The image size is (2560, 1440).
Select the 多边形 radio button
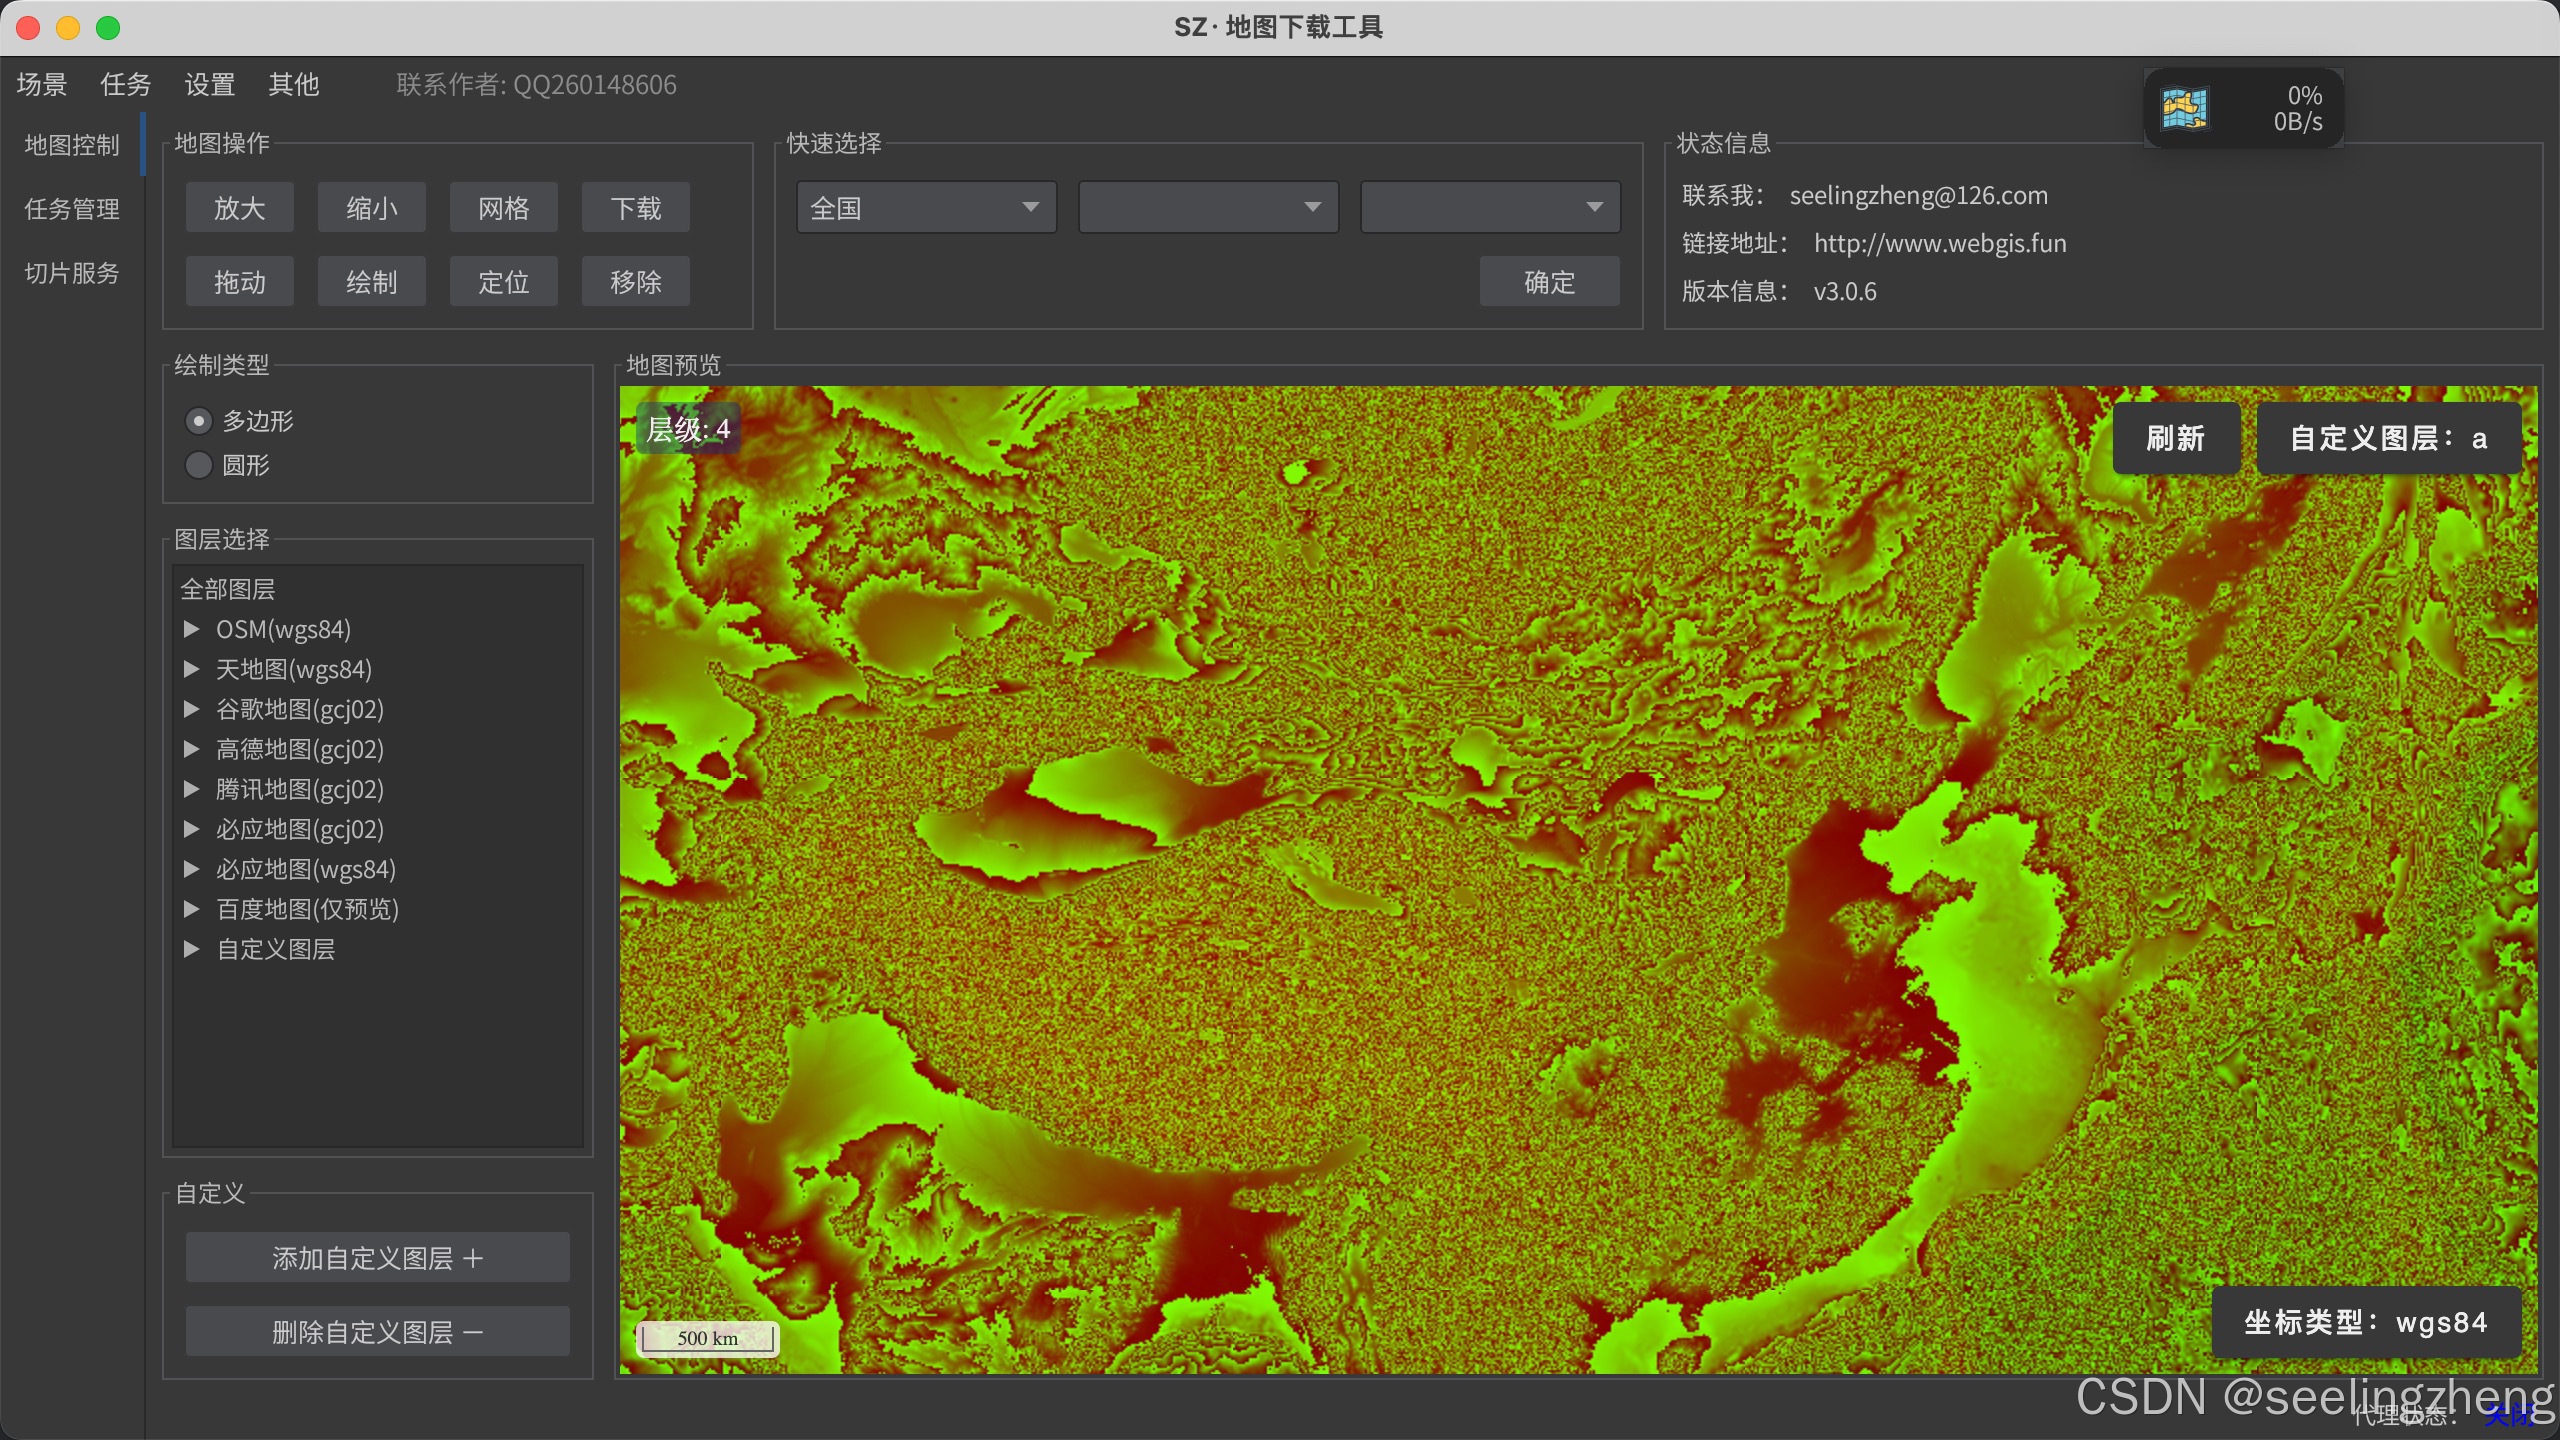pyautogui.click(x=199, y=421)
